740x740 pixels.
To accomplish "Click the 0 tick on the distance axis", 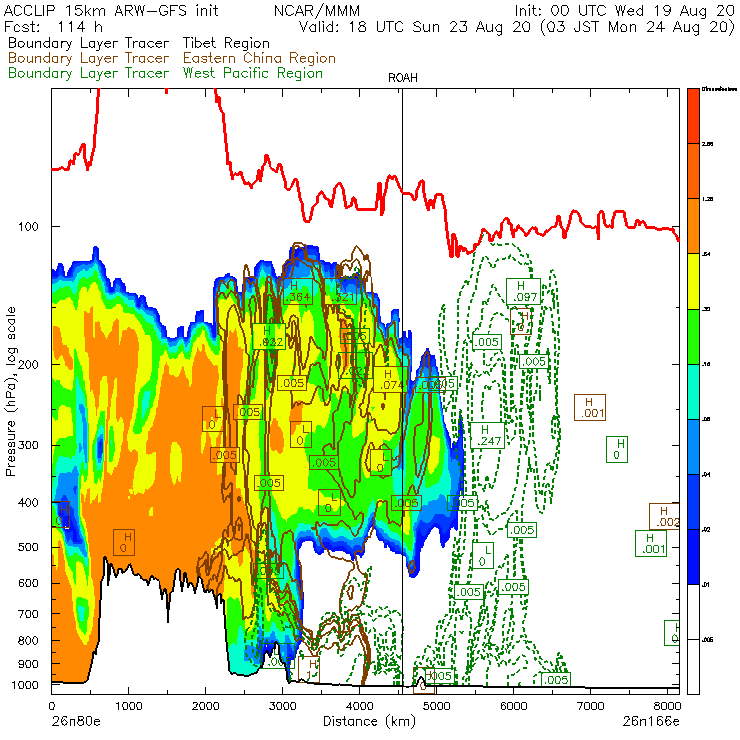I will click(x=52, y=706).
